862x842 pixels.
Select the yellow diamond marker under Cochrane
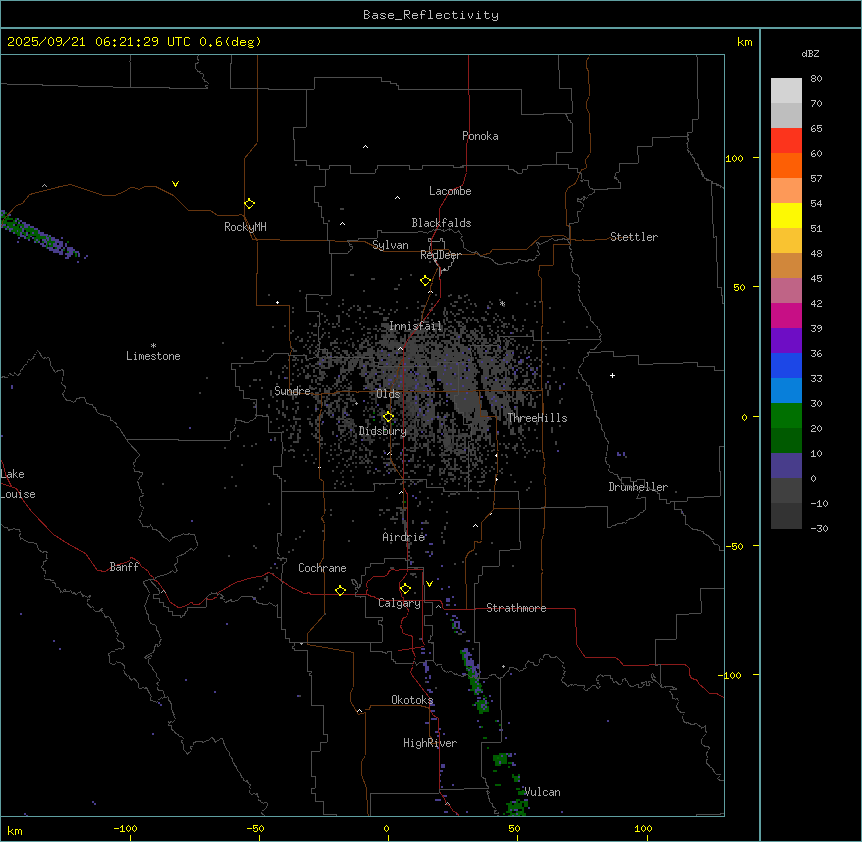340,591
